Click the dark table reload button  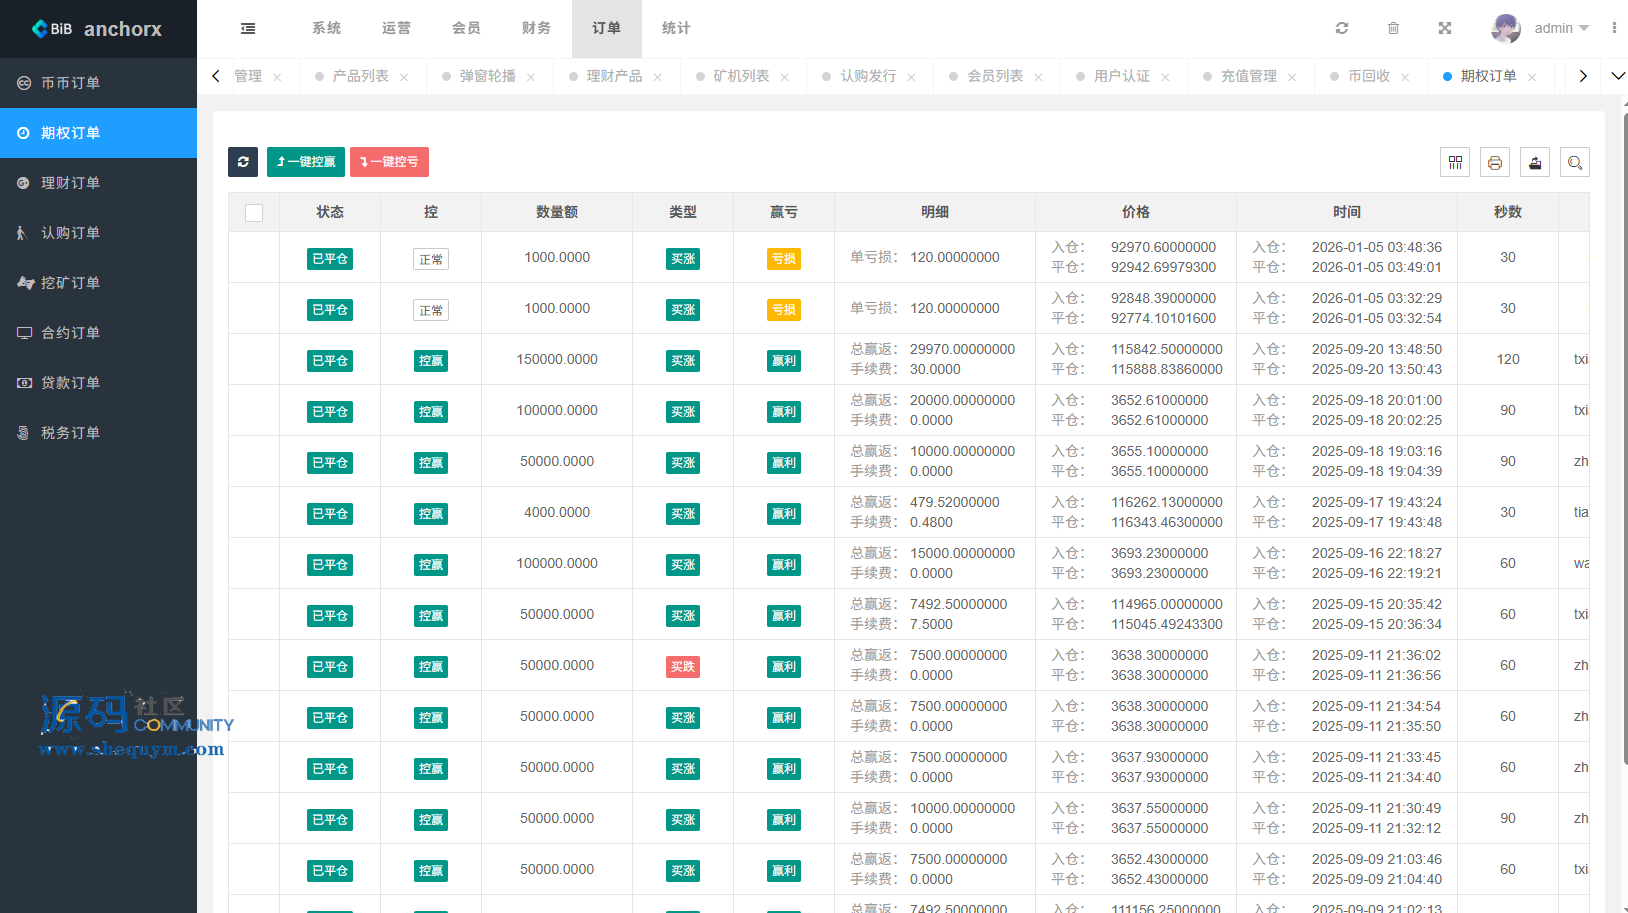click(x=243, y=162)
